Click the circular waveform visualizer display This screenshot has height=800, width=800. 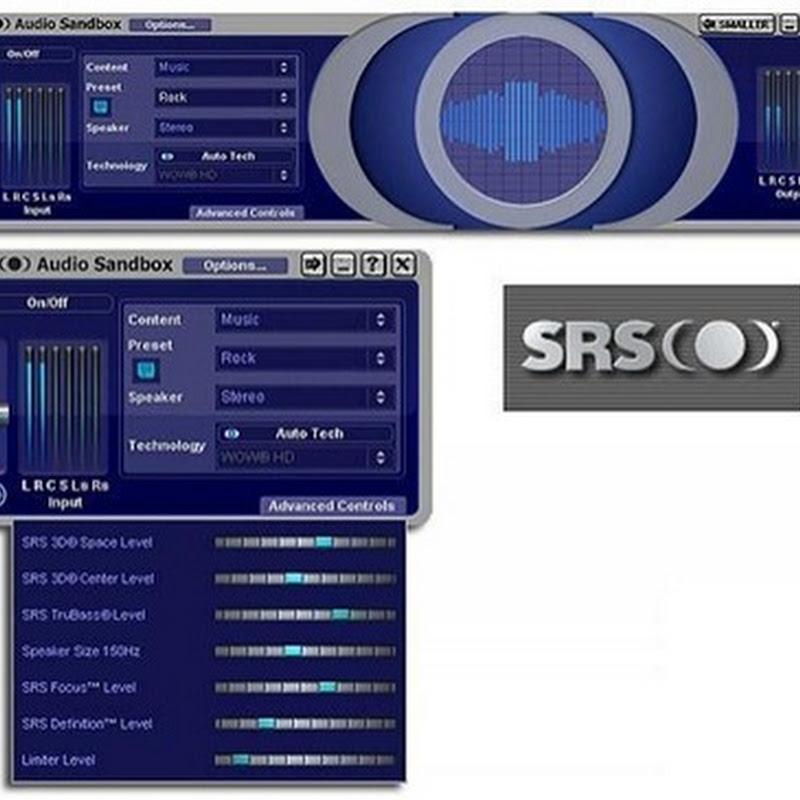(x=523, y=121)
